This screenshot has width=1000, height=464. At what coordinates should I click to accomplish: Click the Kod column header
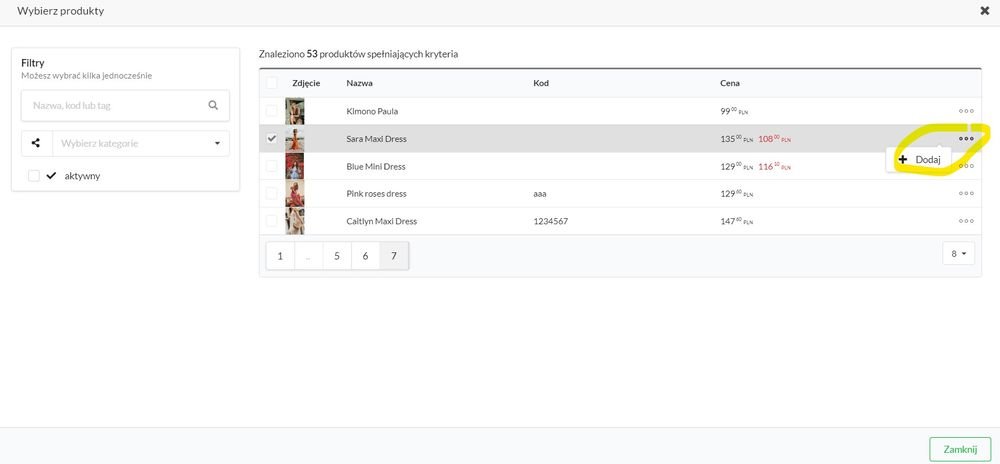(541, 83)
